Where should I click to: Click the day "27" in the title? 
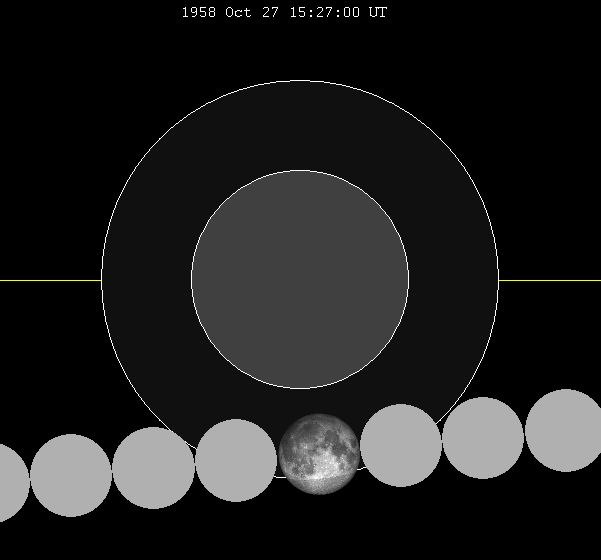[x=270, y=13]
